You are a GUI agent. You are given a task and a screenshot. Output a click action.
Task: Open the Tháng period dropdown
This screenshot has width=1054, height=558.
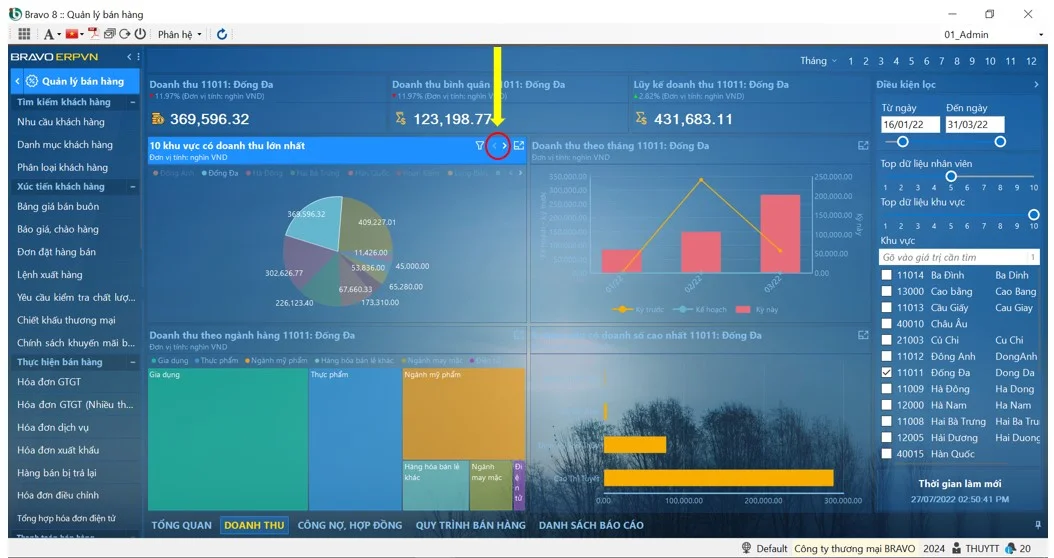pos(818,61)
